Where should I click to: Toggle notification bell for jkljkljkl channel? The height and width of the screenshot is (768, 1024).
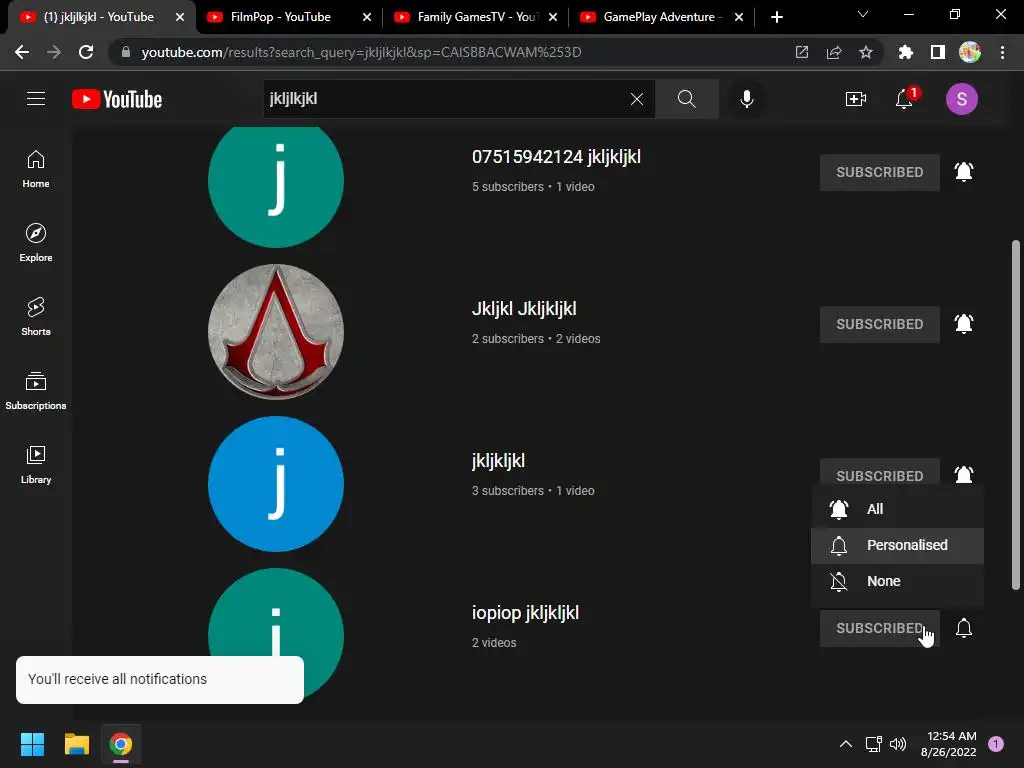coord(964,474)
